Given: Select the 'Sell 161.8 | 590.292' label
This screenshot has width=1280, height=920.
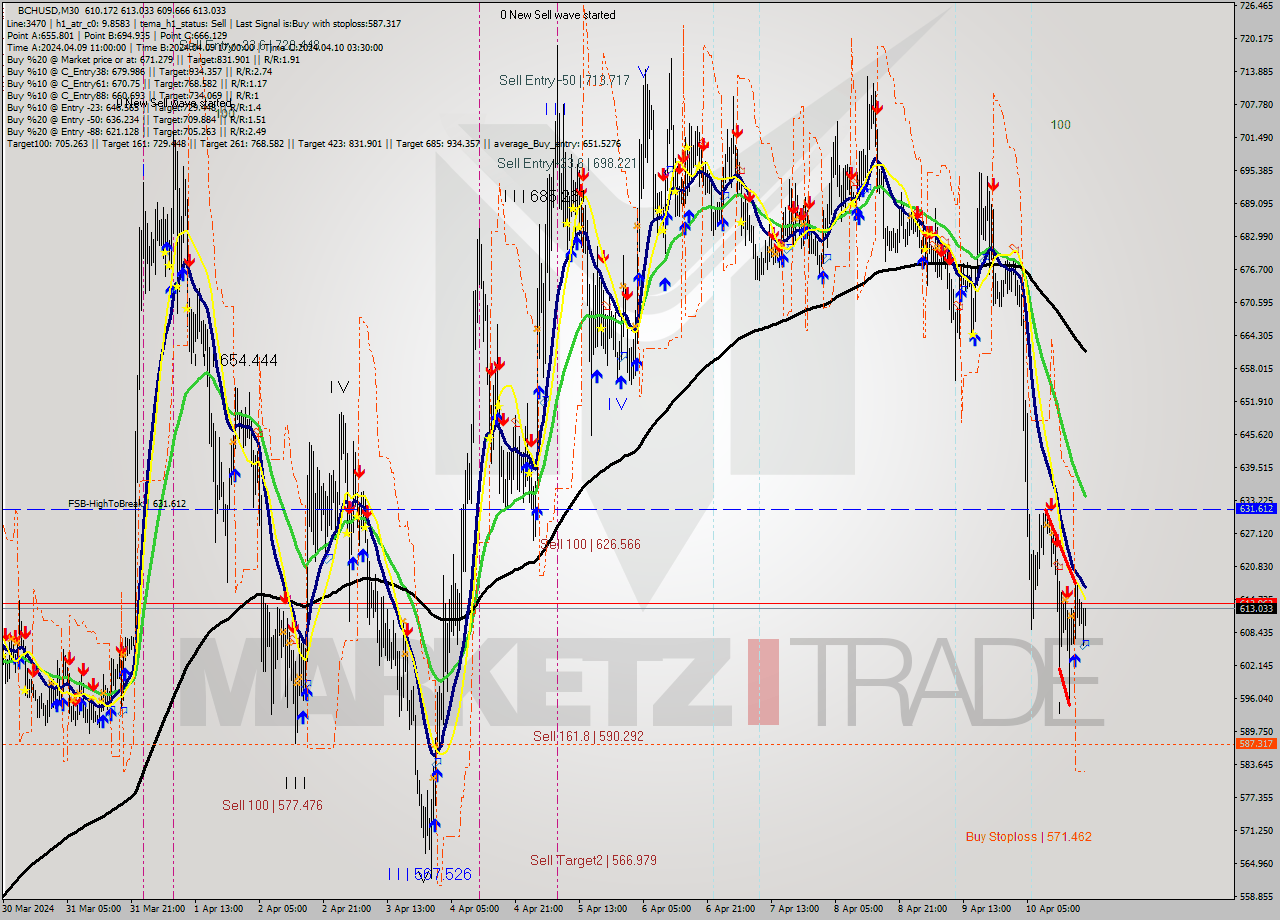Looking at the screenshot, I should click(587, 736).
